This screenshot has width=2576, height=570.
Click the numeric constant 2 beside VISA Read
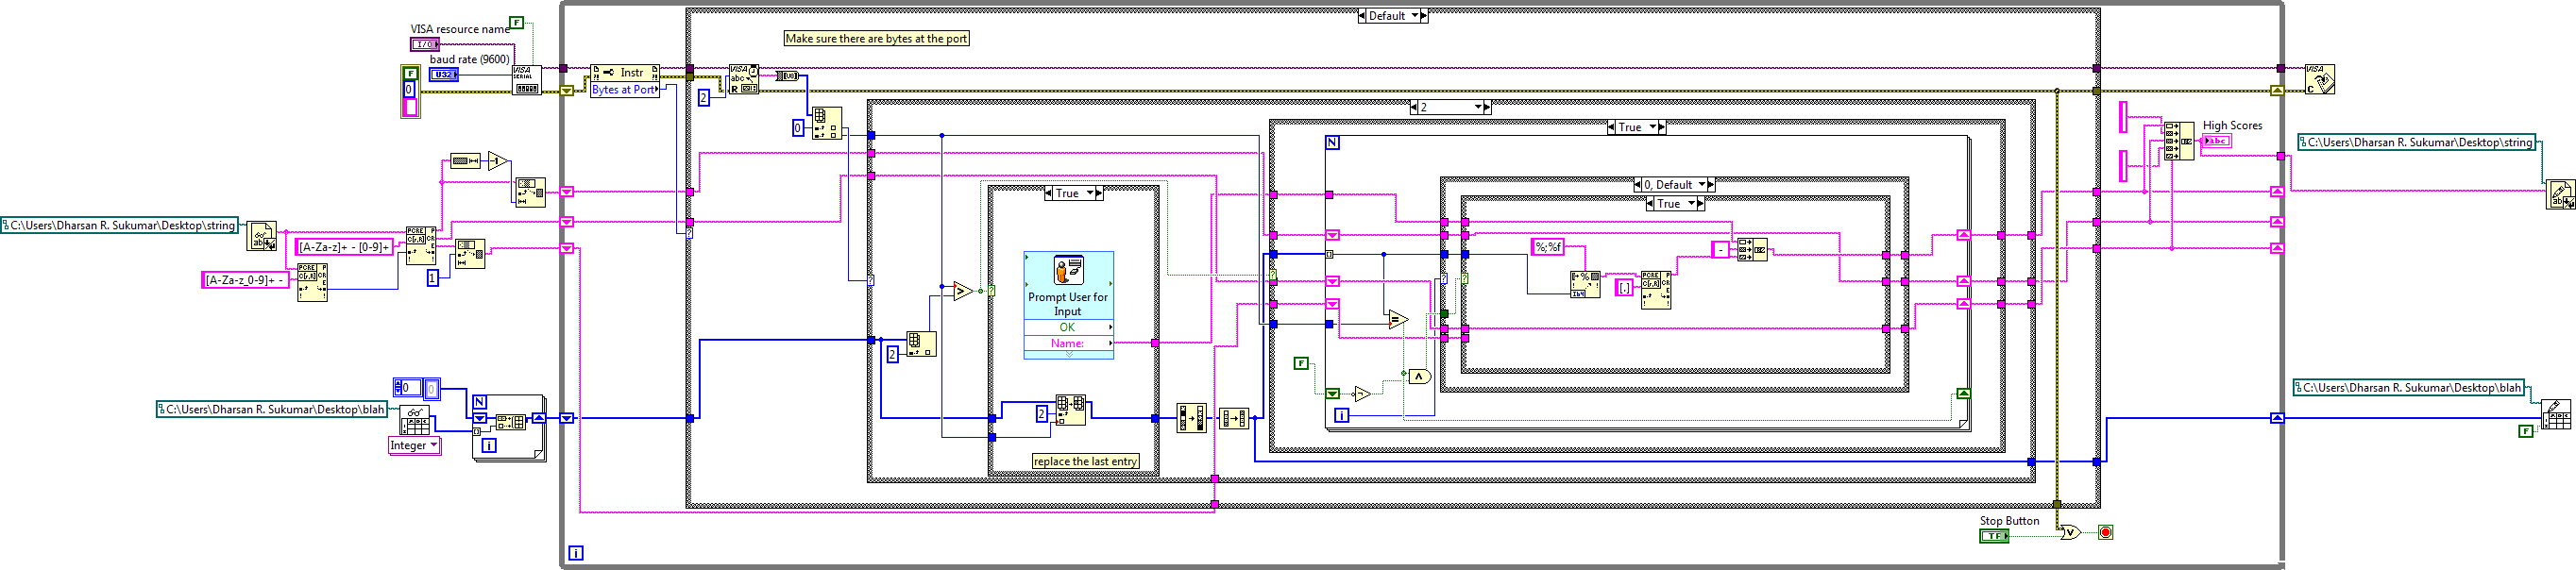tap(704, 98)
